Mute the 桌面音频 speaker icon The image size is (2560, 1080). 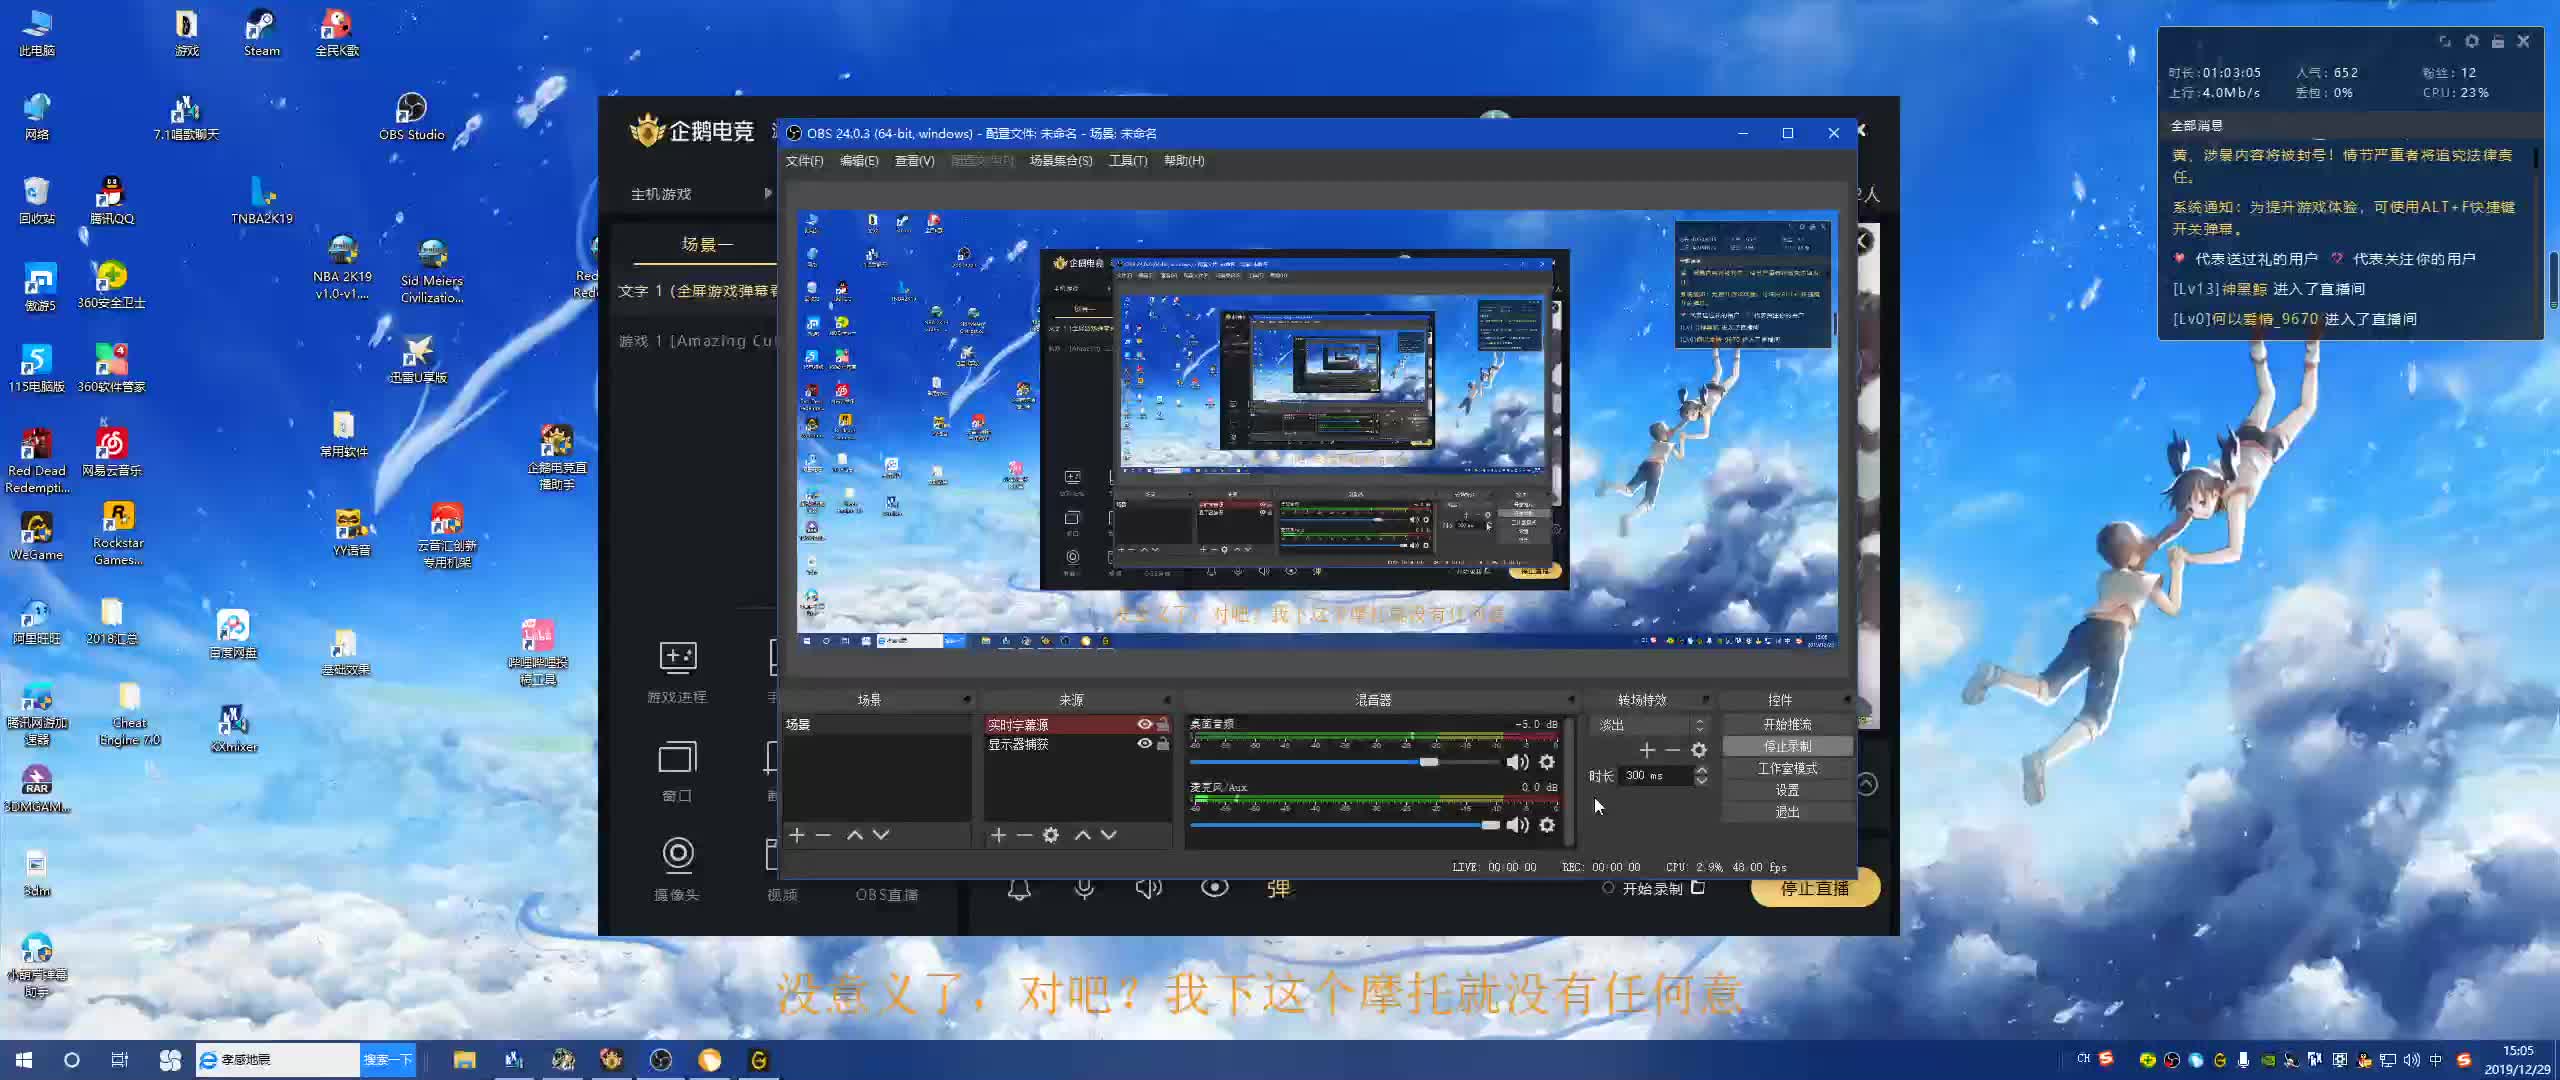[1516, 762]
